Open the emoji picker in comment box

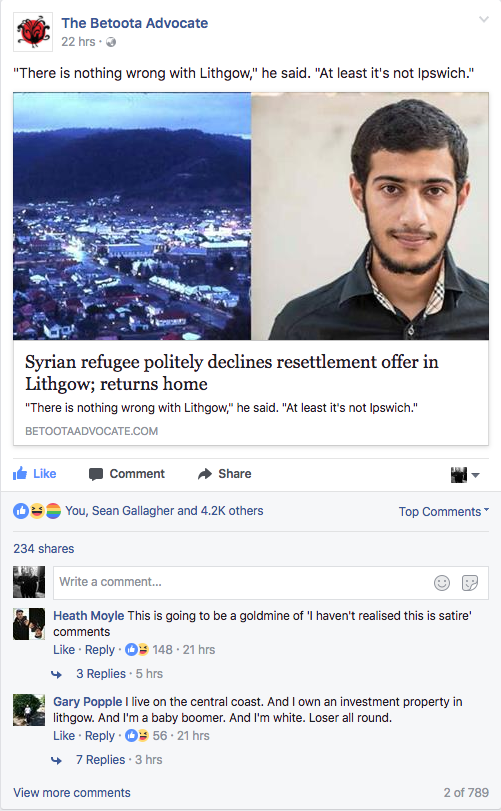(442, 583)
